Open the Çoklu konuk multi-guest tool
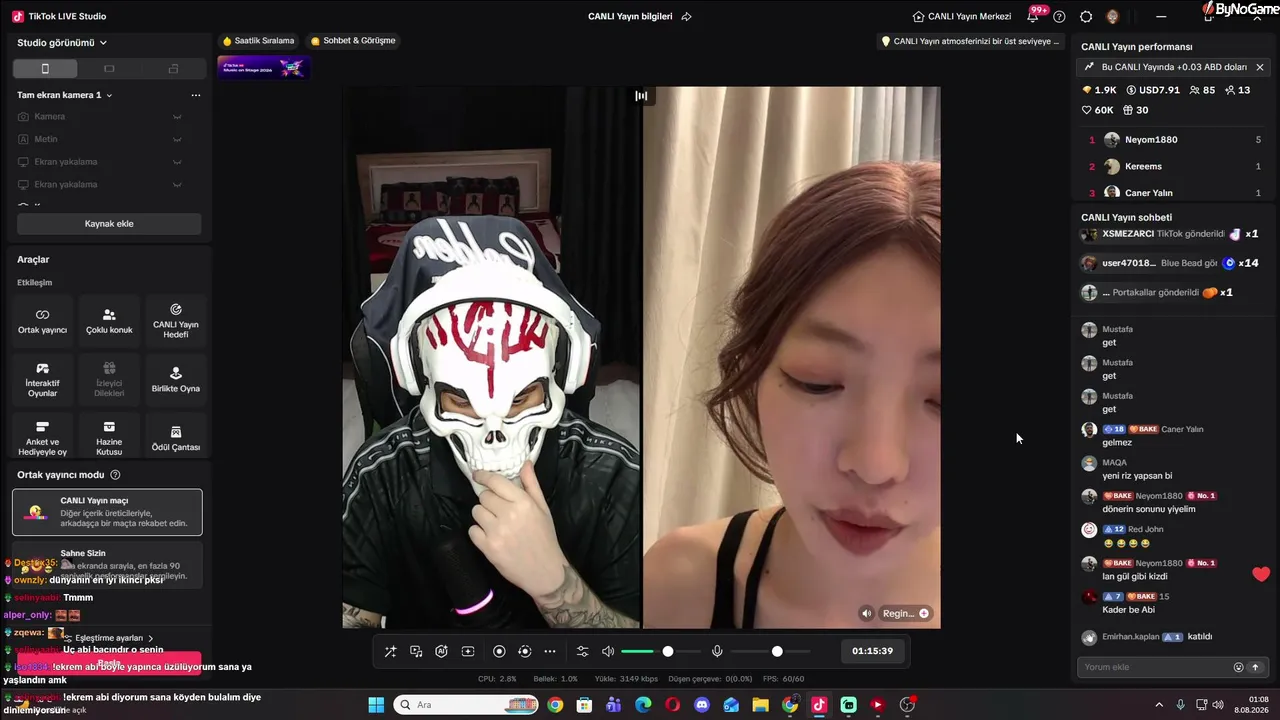 click(109, 321)
